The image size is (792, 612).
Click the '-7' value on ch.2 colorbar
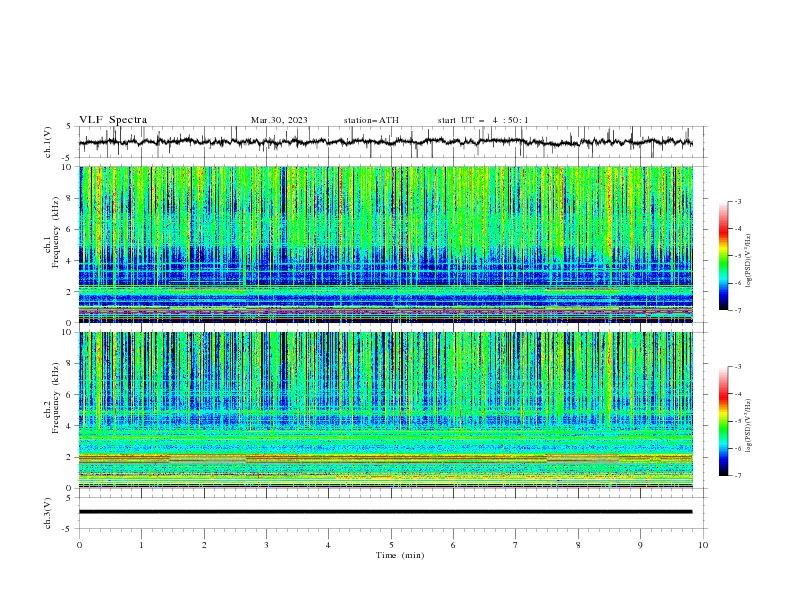[737, 475]
